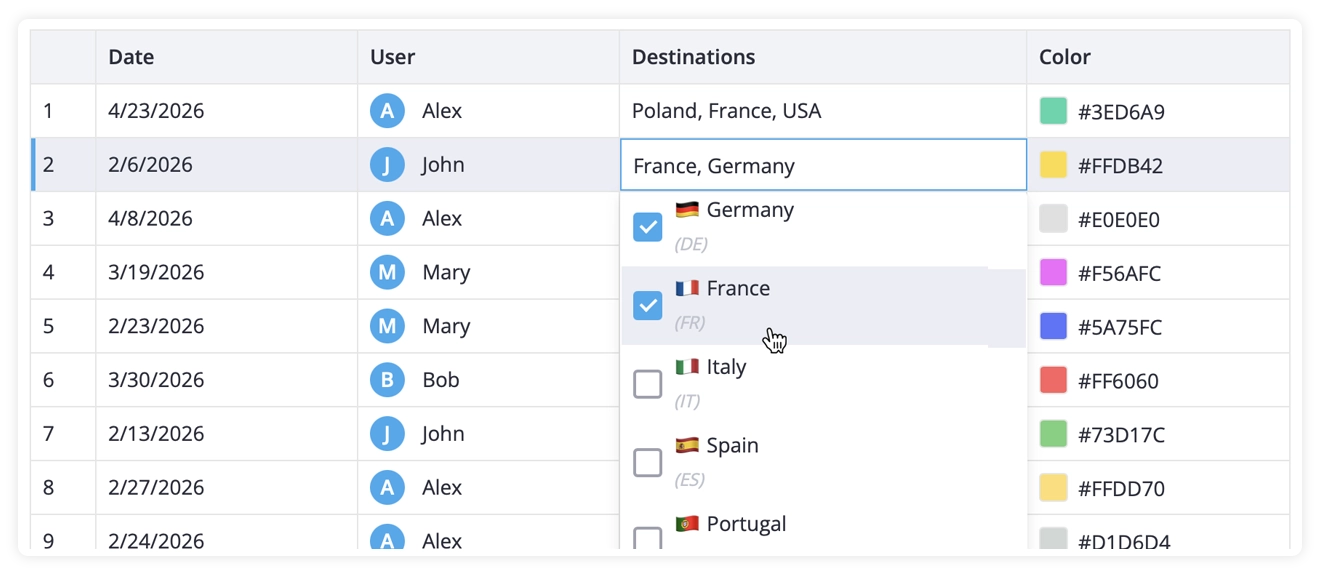
Task: Click the Italy flag icon
Action: pyautogui.click(x=685, y=366)
